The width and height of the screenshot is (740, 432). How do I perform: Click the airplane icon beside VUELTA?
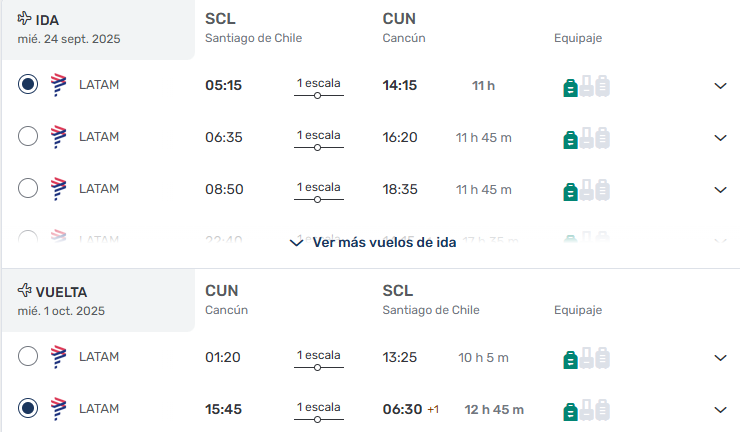click(x=24, y=290)
